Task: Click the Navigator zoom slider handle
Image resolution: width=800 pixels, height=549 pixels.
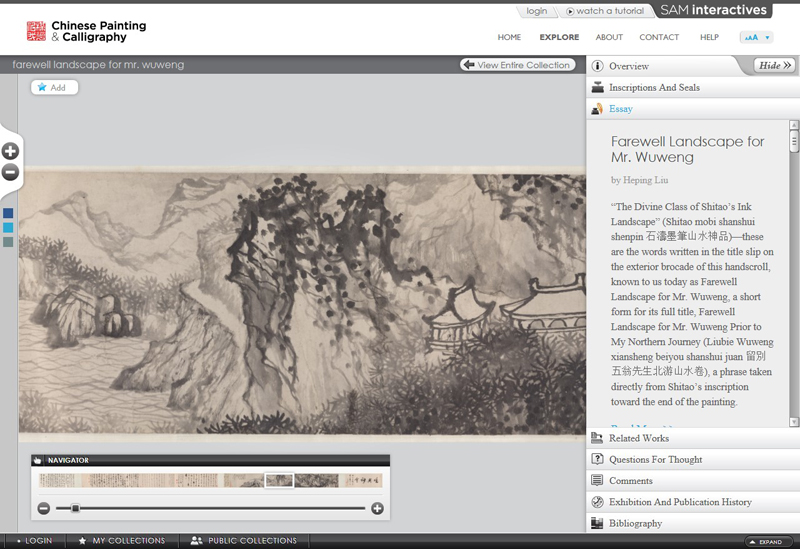Action: pyautogui.click(x=75, y=508)
